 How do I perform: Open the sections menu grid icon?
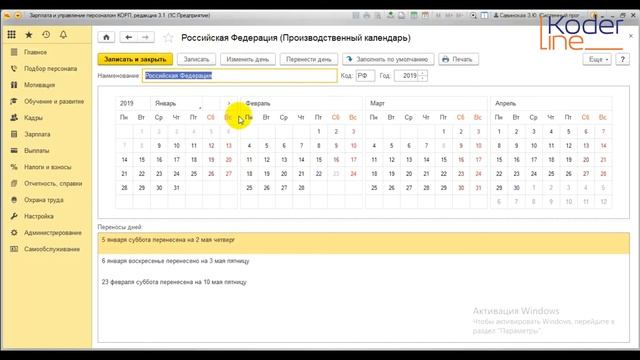click(11, 35)
